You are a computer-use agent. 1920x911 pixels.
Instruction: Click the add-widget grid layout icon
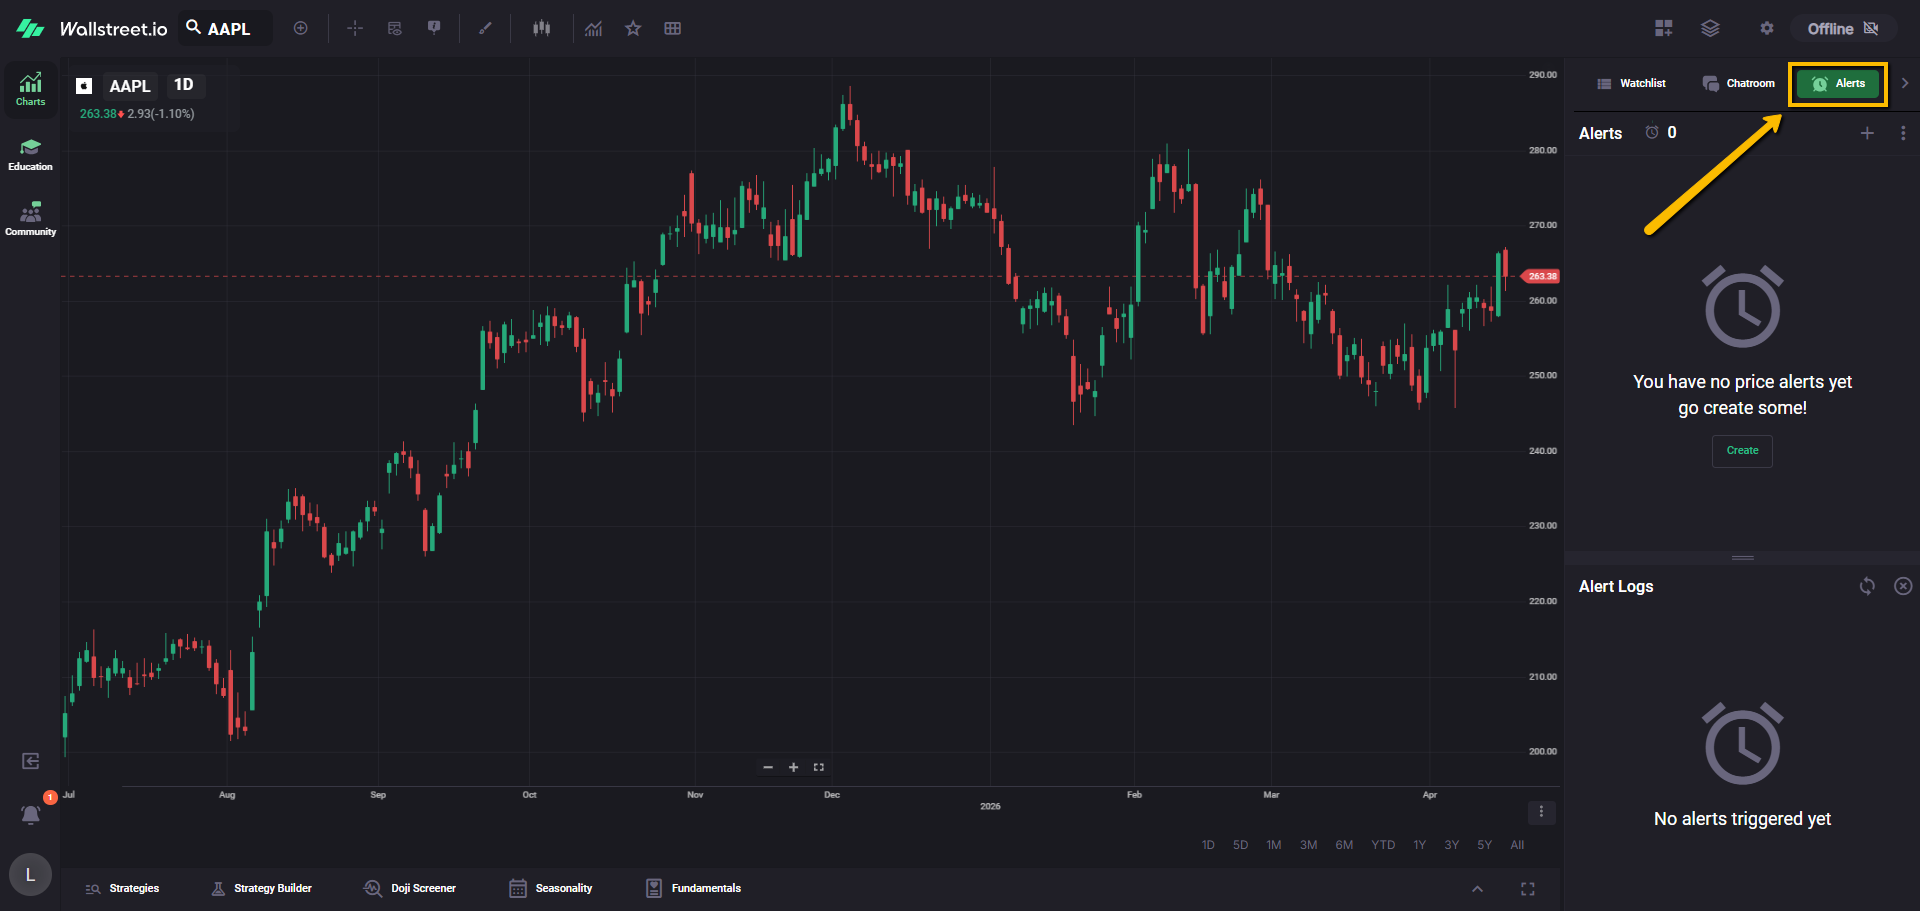tap(1663, 29)
